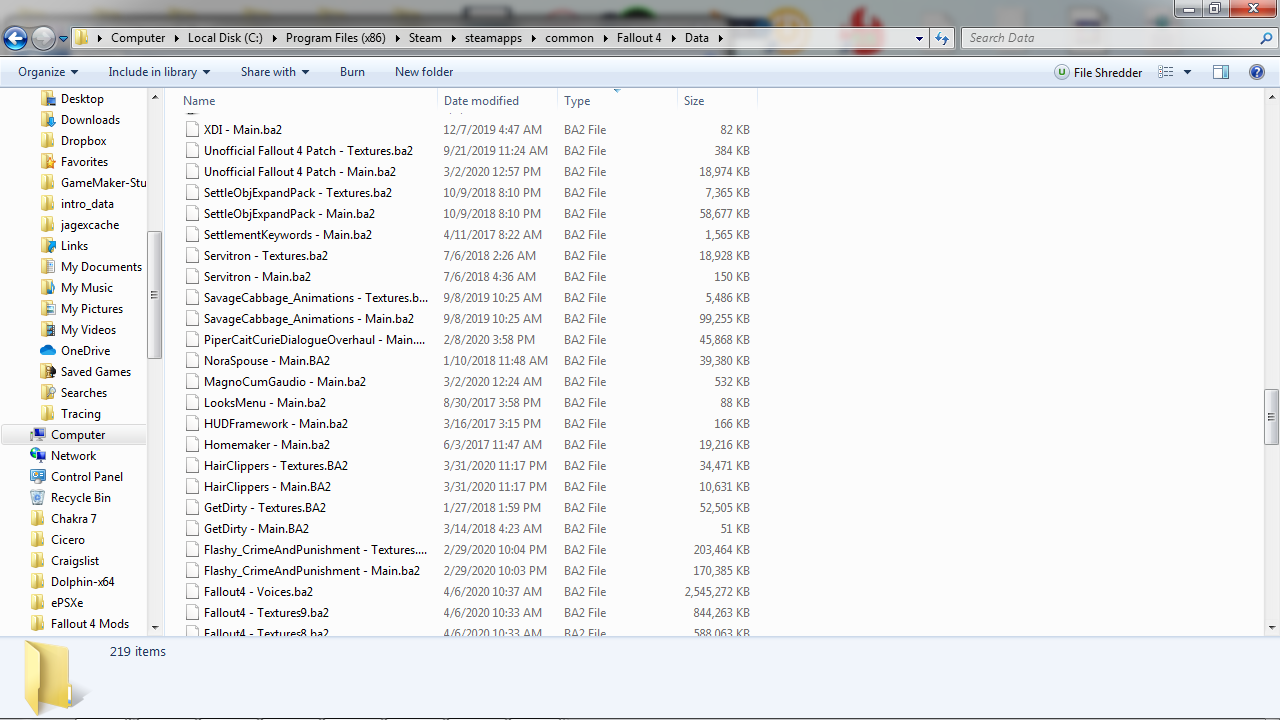Select the Computer icon in navigation pane
Image resolution: width=1280 pixels, height=720 pixels.
pyautogui.click(x=38, y=435)
